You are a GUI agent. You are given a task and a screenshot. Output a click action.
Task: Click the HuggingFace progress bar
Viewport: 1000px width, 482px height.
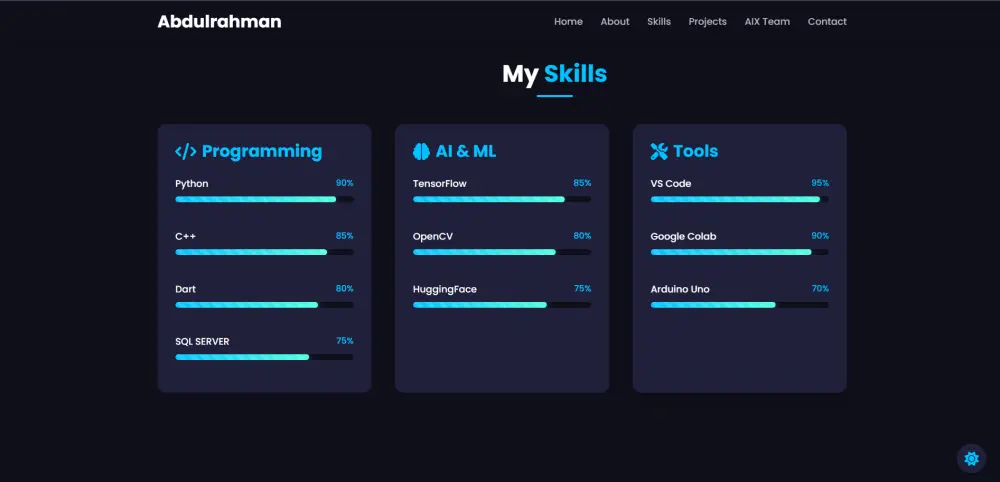502,305
